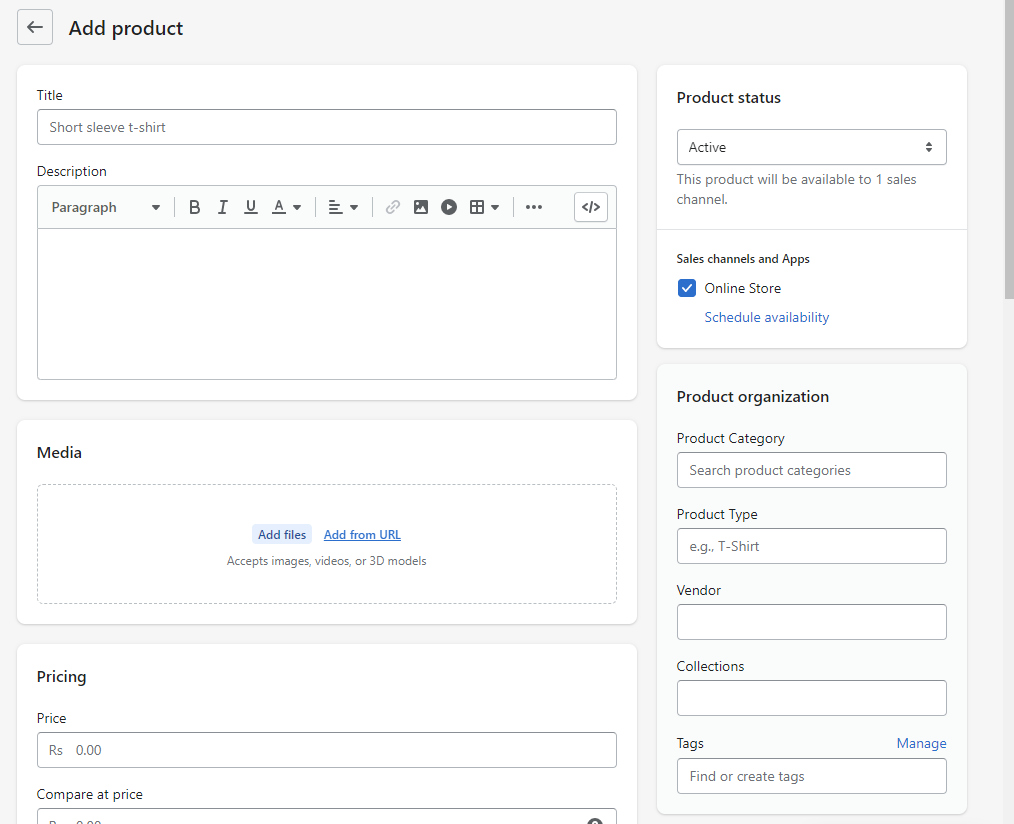Click the product Title input field

(x=327, y=127)
